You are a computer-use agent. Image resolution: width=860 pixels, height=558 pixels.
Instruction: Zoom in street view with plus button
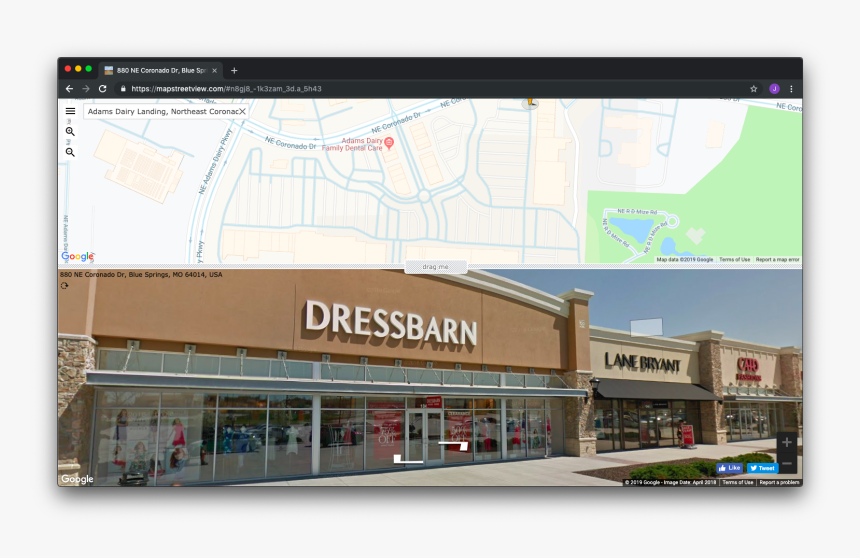787,442
